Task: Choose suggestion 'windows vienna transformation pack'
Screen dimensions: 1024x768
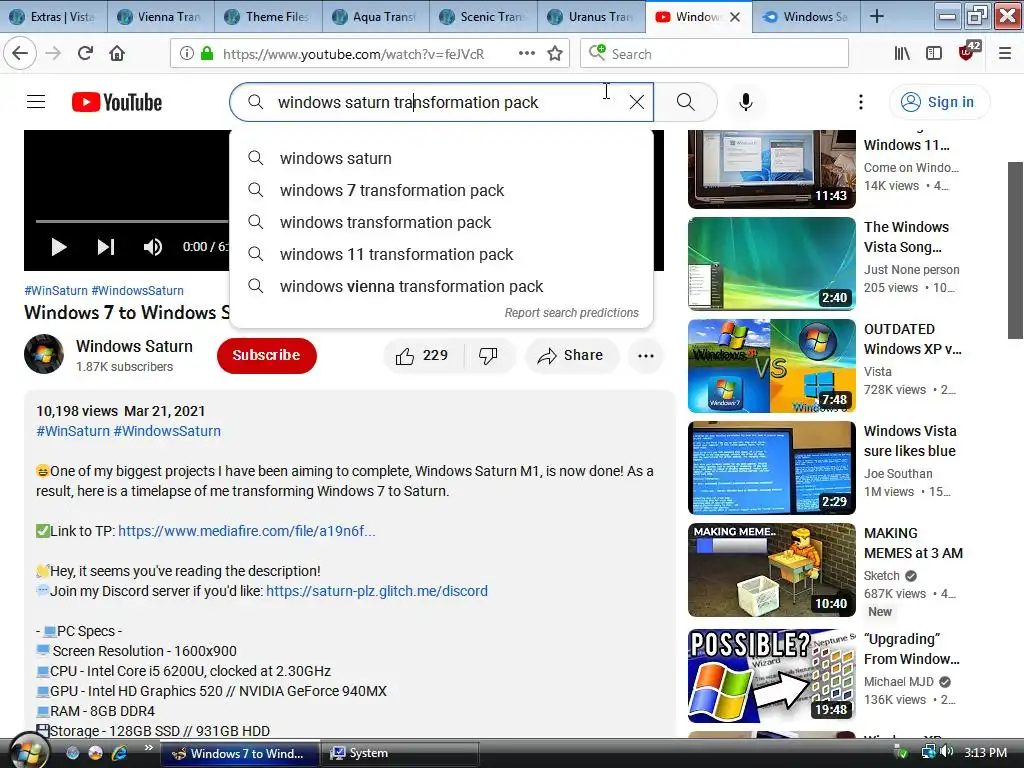Action: pyautogui.click(x=441, y=286)
